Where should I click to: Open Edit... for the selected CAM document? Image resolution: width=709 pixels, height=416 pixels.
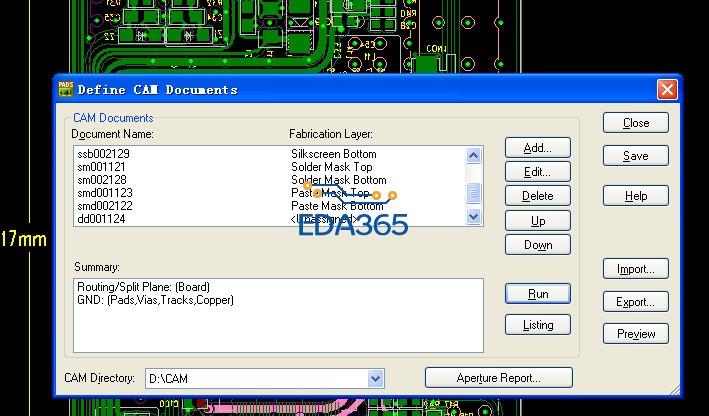[538, 172]
